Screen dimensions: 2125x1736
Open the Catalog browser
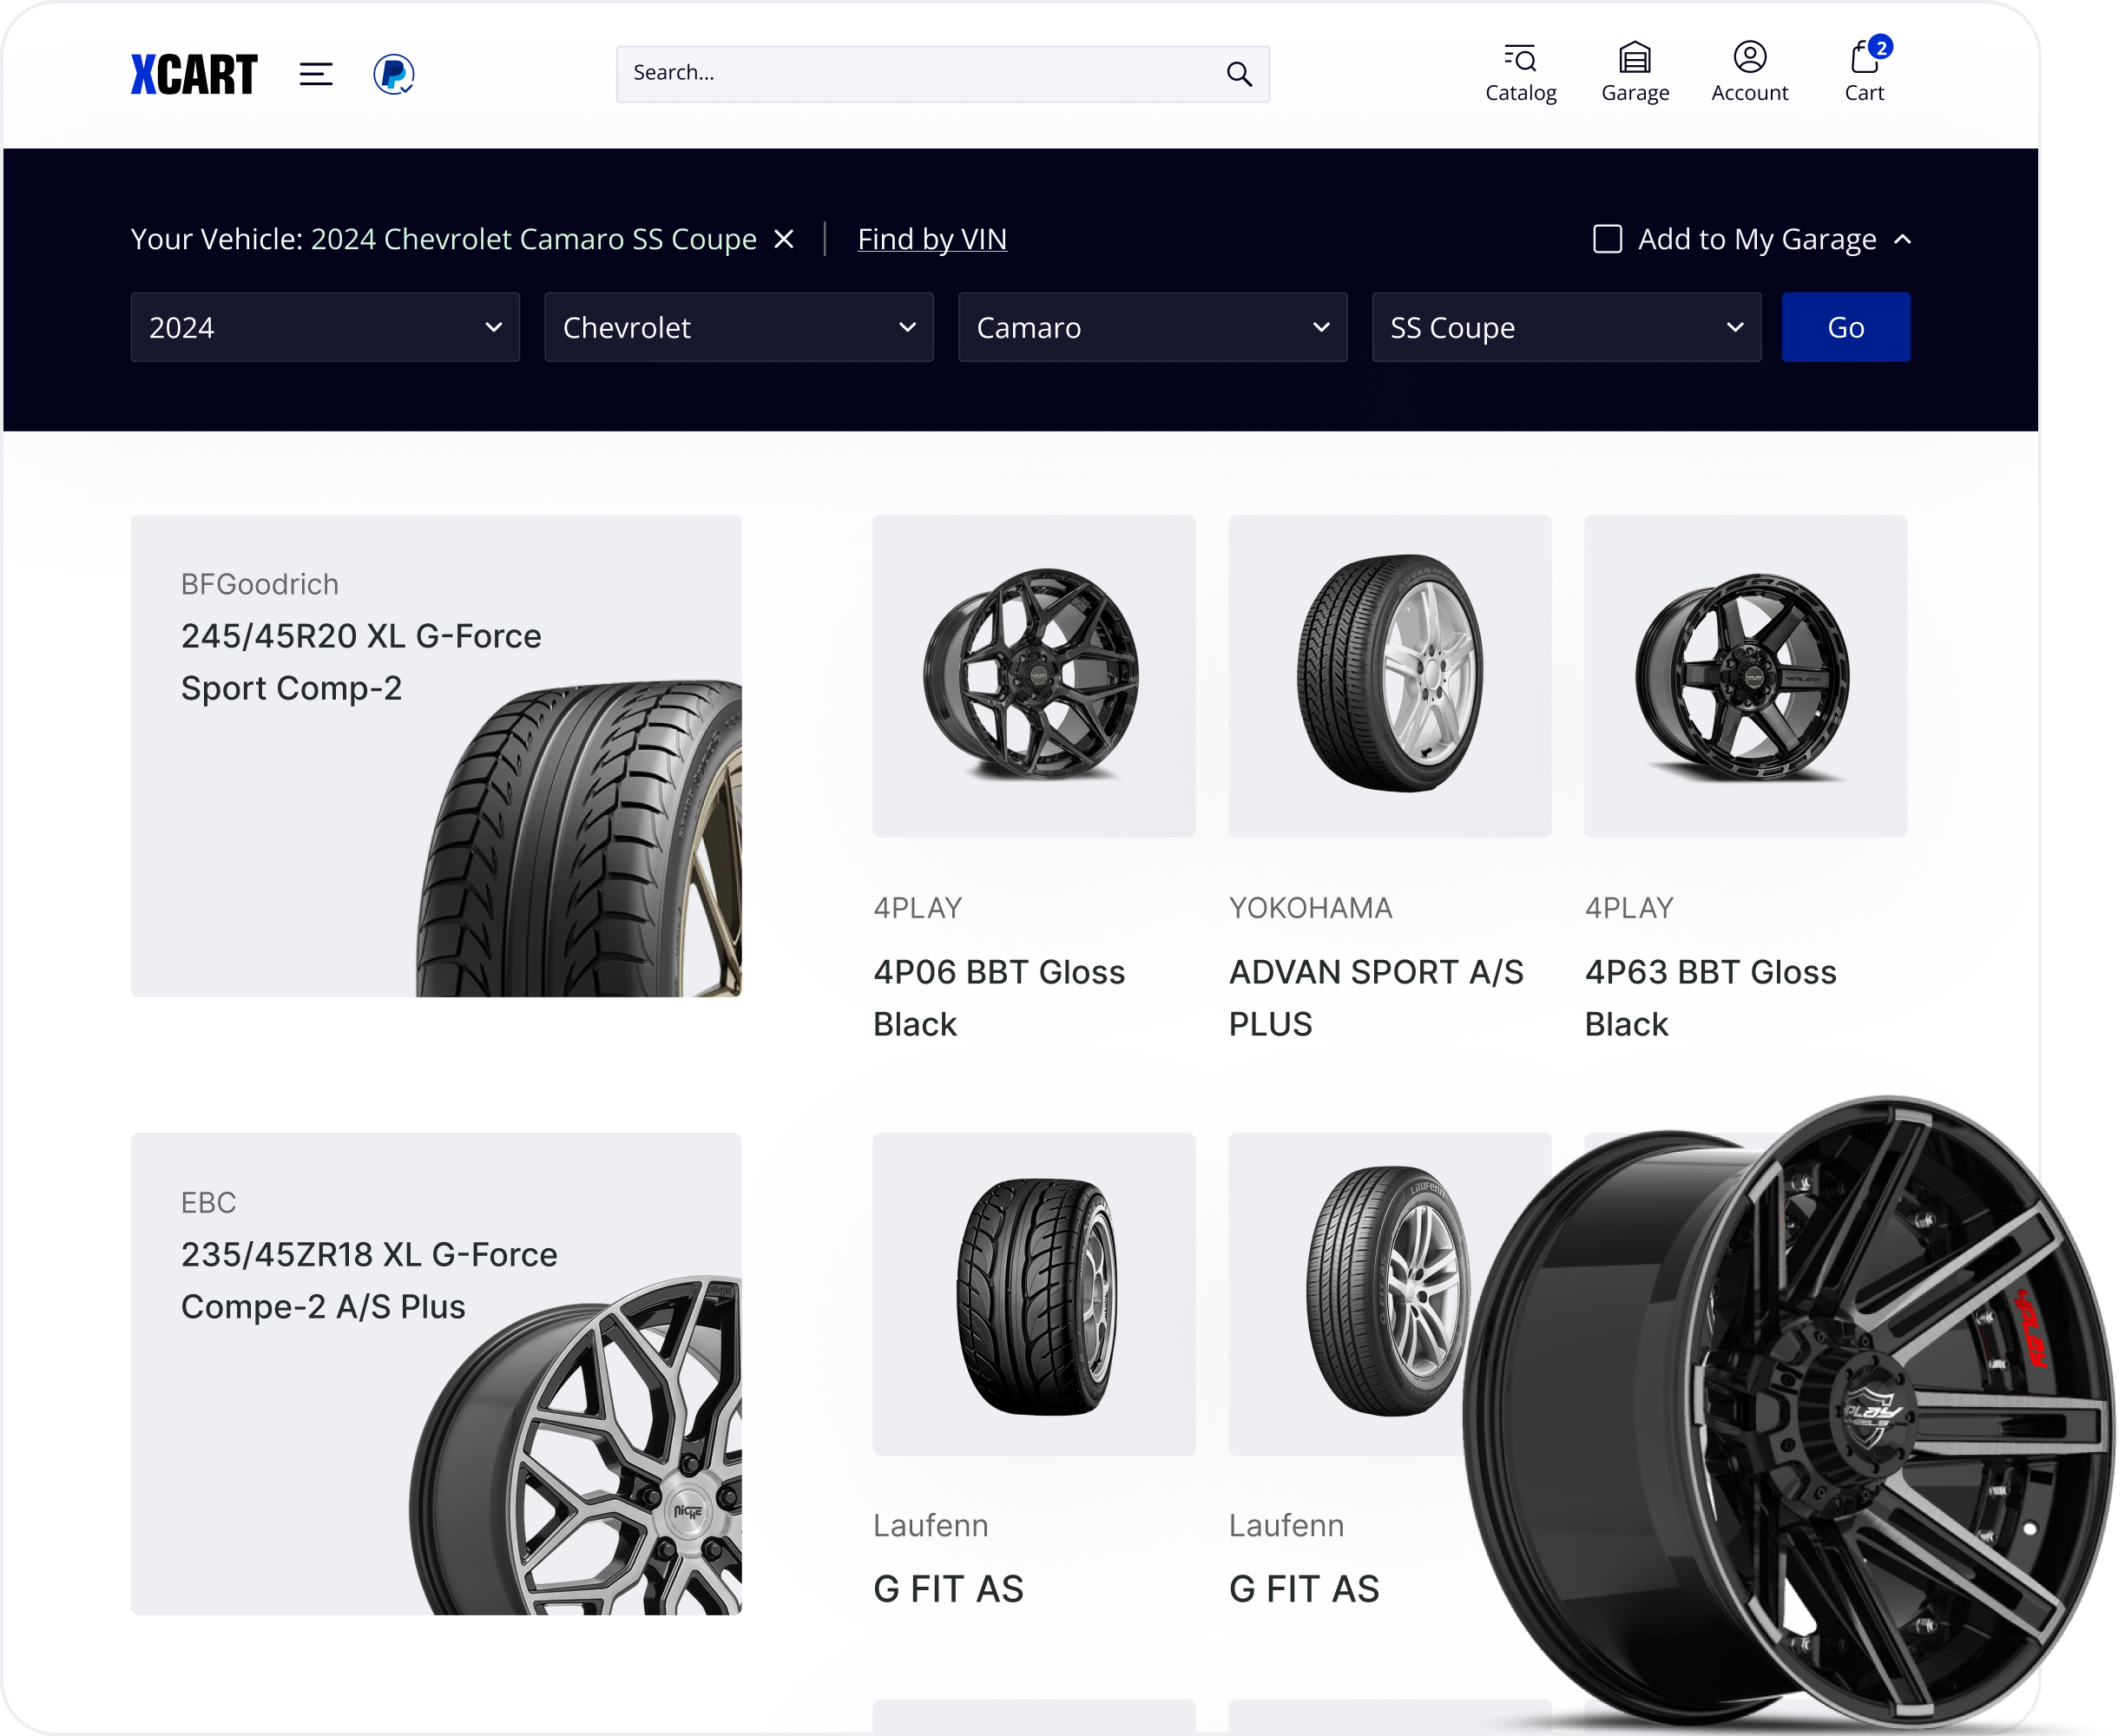click(x=1521, y=70)
